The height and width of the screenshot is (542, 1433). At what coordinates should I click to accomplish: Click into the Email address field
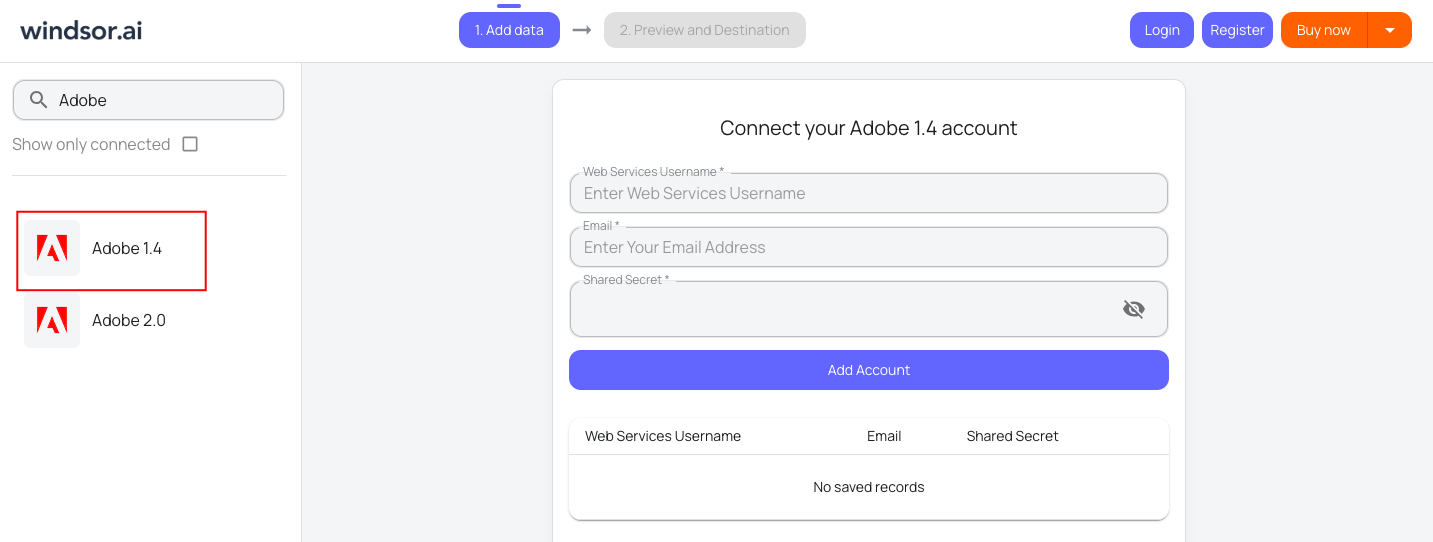coord(868,248)
